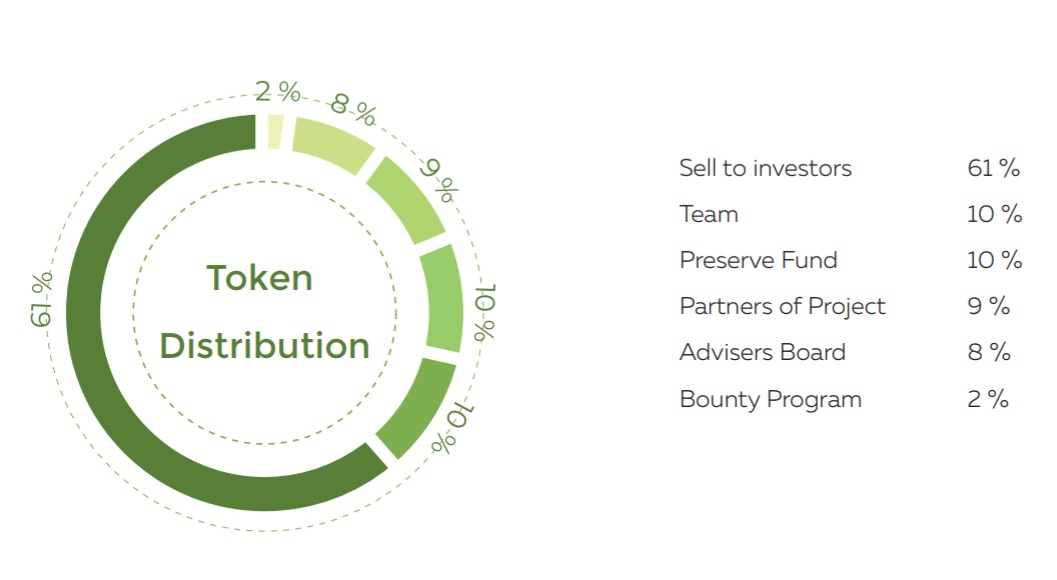Select the 10 % value next to Team

[994, 214]
